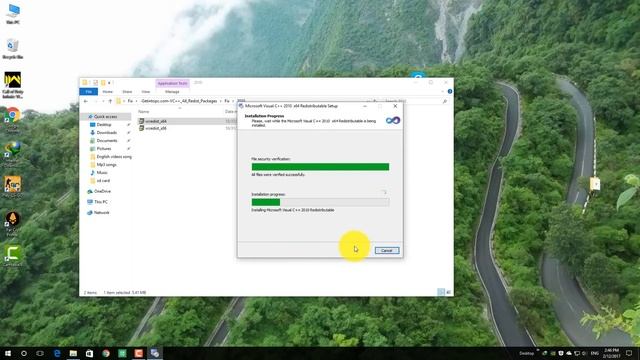Open the View ribbon tab
The height and width of the screenshot is (360, 640).
coord(146,92)
